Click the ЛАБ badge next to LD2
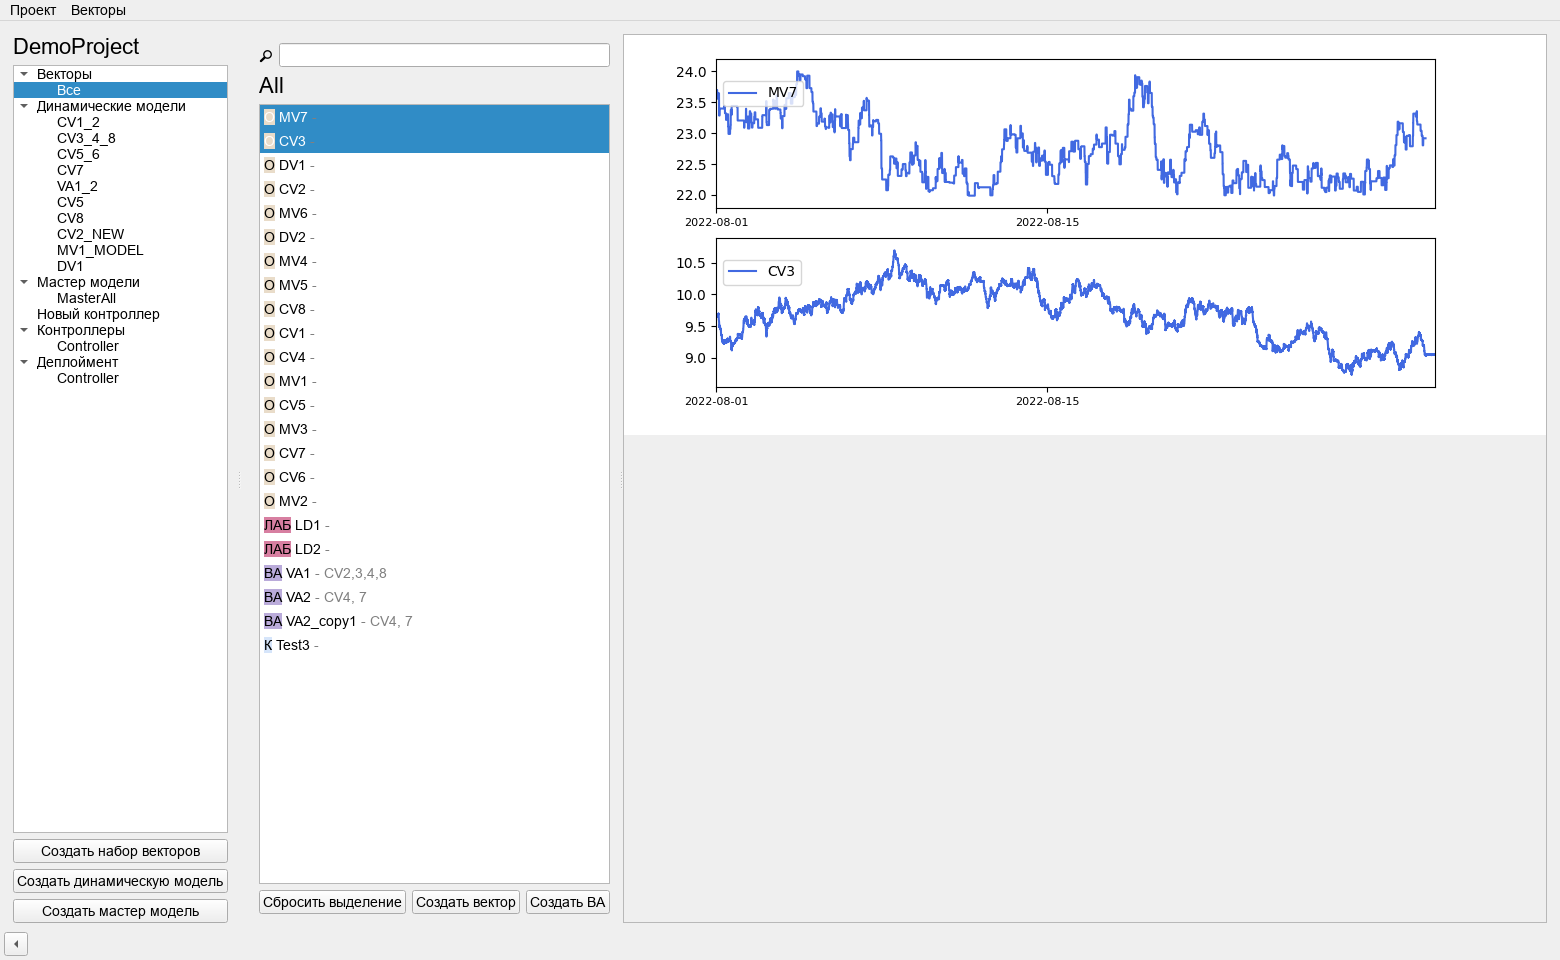 277,549
